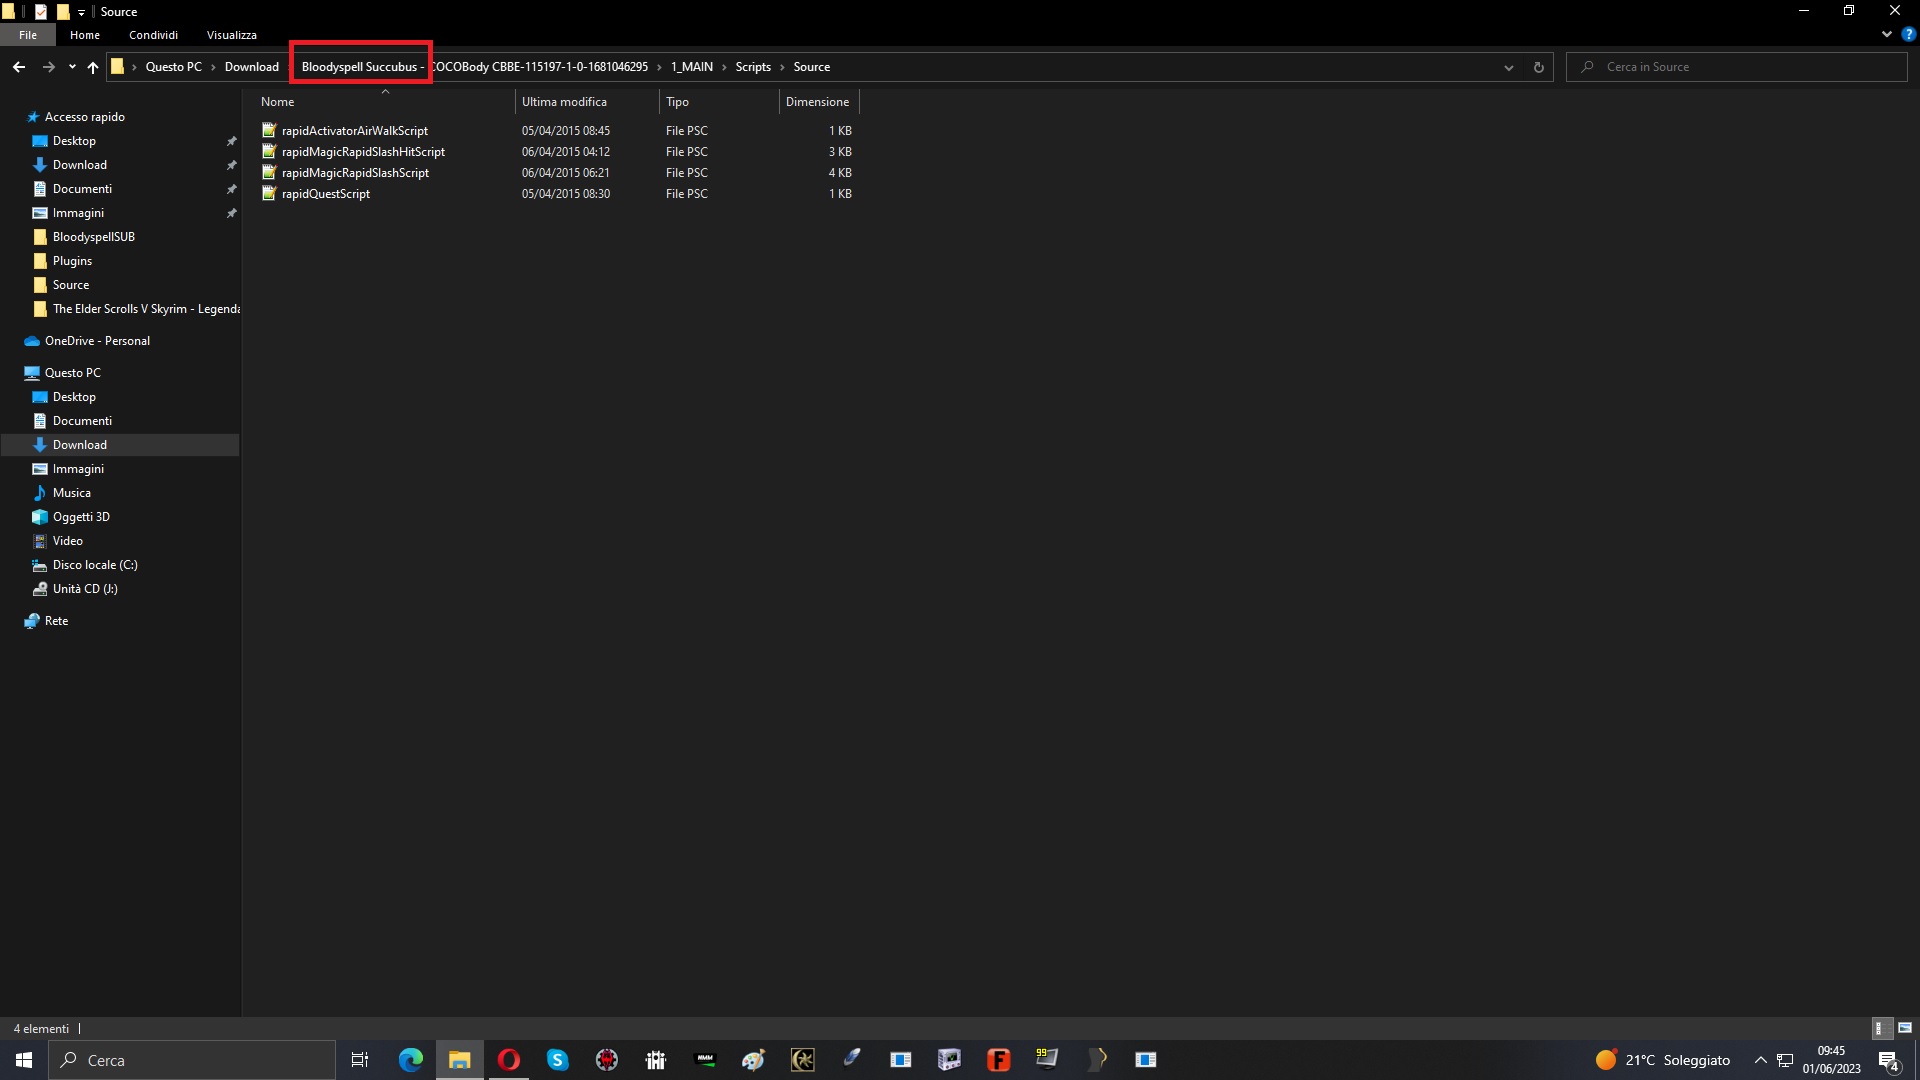Screen dimensions: 1920x1080
Task: Open the address bar history dropdown
Action: pos(1508,67)
